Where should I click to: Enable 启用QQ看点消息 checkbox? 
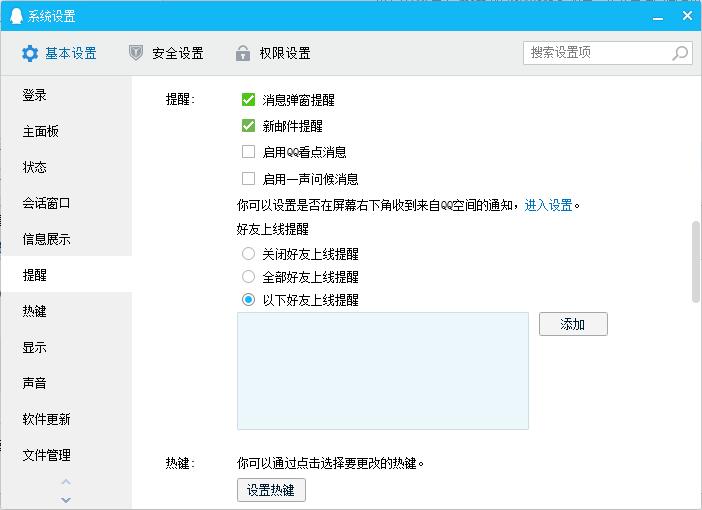248,152
